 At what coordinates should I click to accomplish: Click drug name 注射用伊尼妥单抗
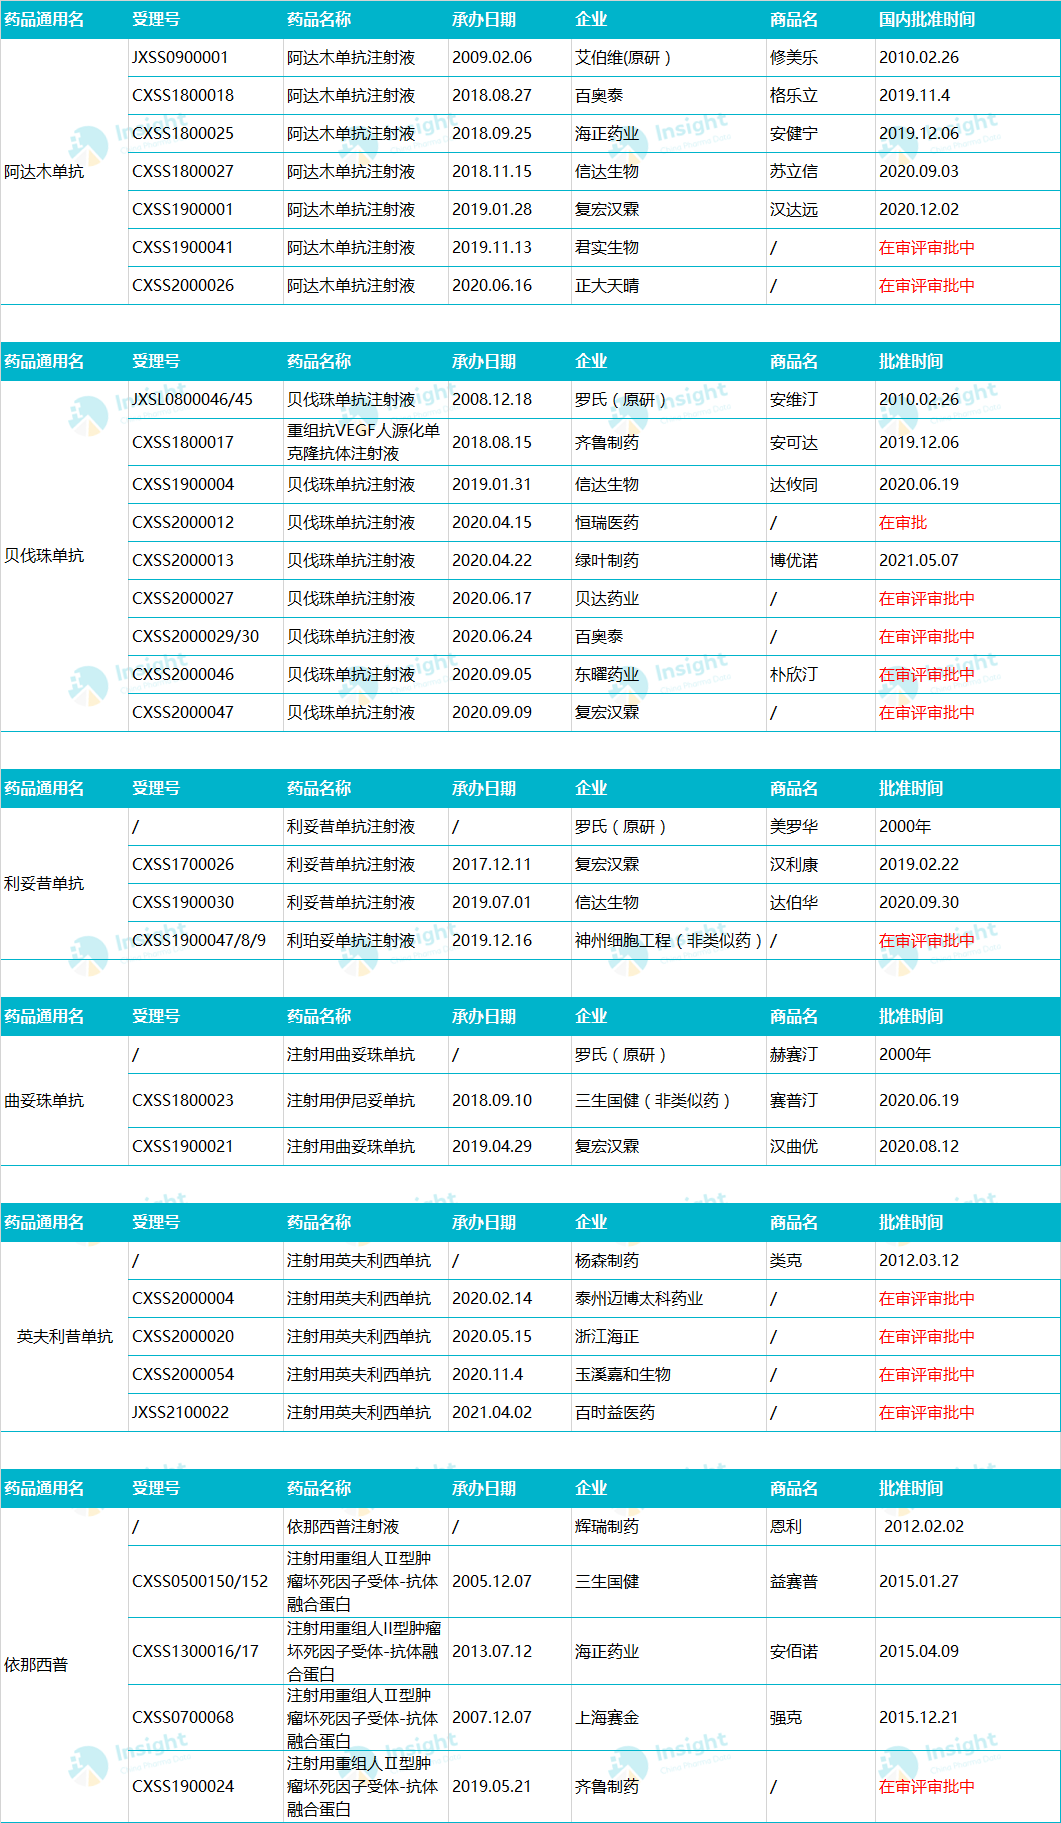(x=351, y=1101)
